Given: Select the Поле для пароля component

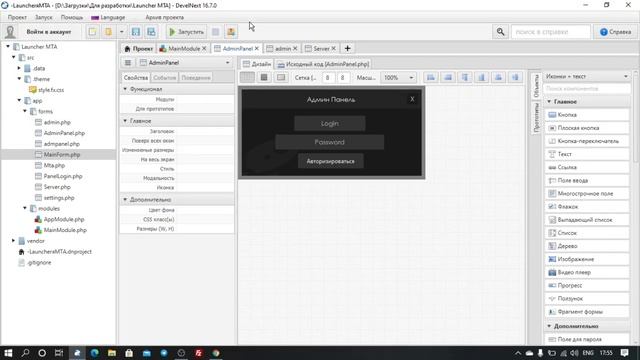Looking at the screenshot, I should coord(587,339).
